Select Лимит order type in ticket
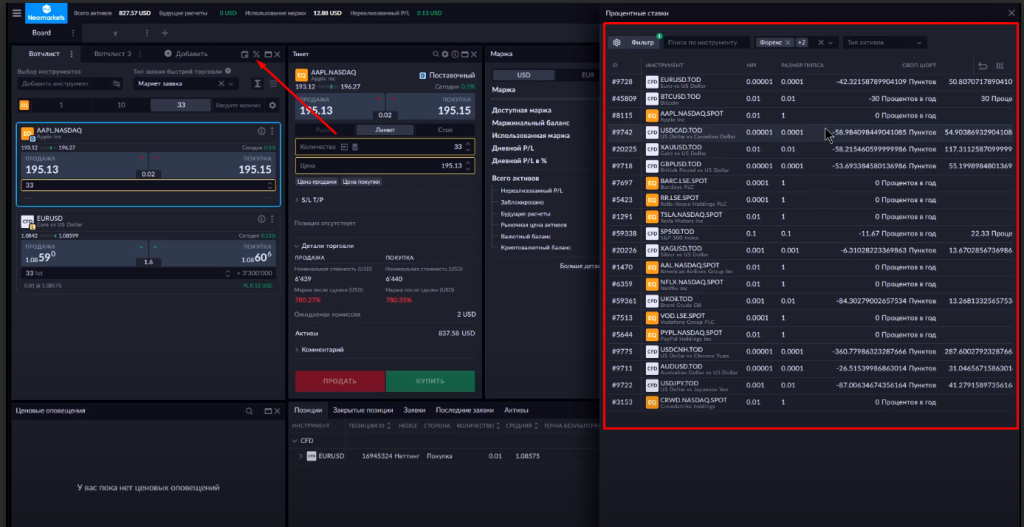The width and height of the screenshot is (1024, 527). click(385, 130)
